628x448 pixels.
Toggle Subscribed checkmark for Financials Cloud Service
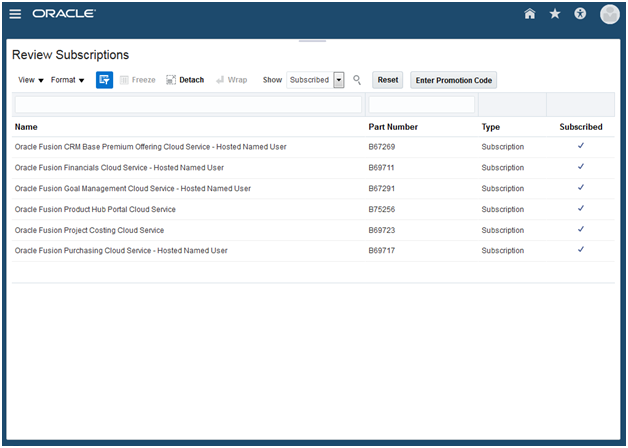point(581,167)
